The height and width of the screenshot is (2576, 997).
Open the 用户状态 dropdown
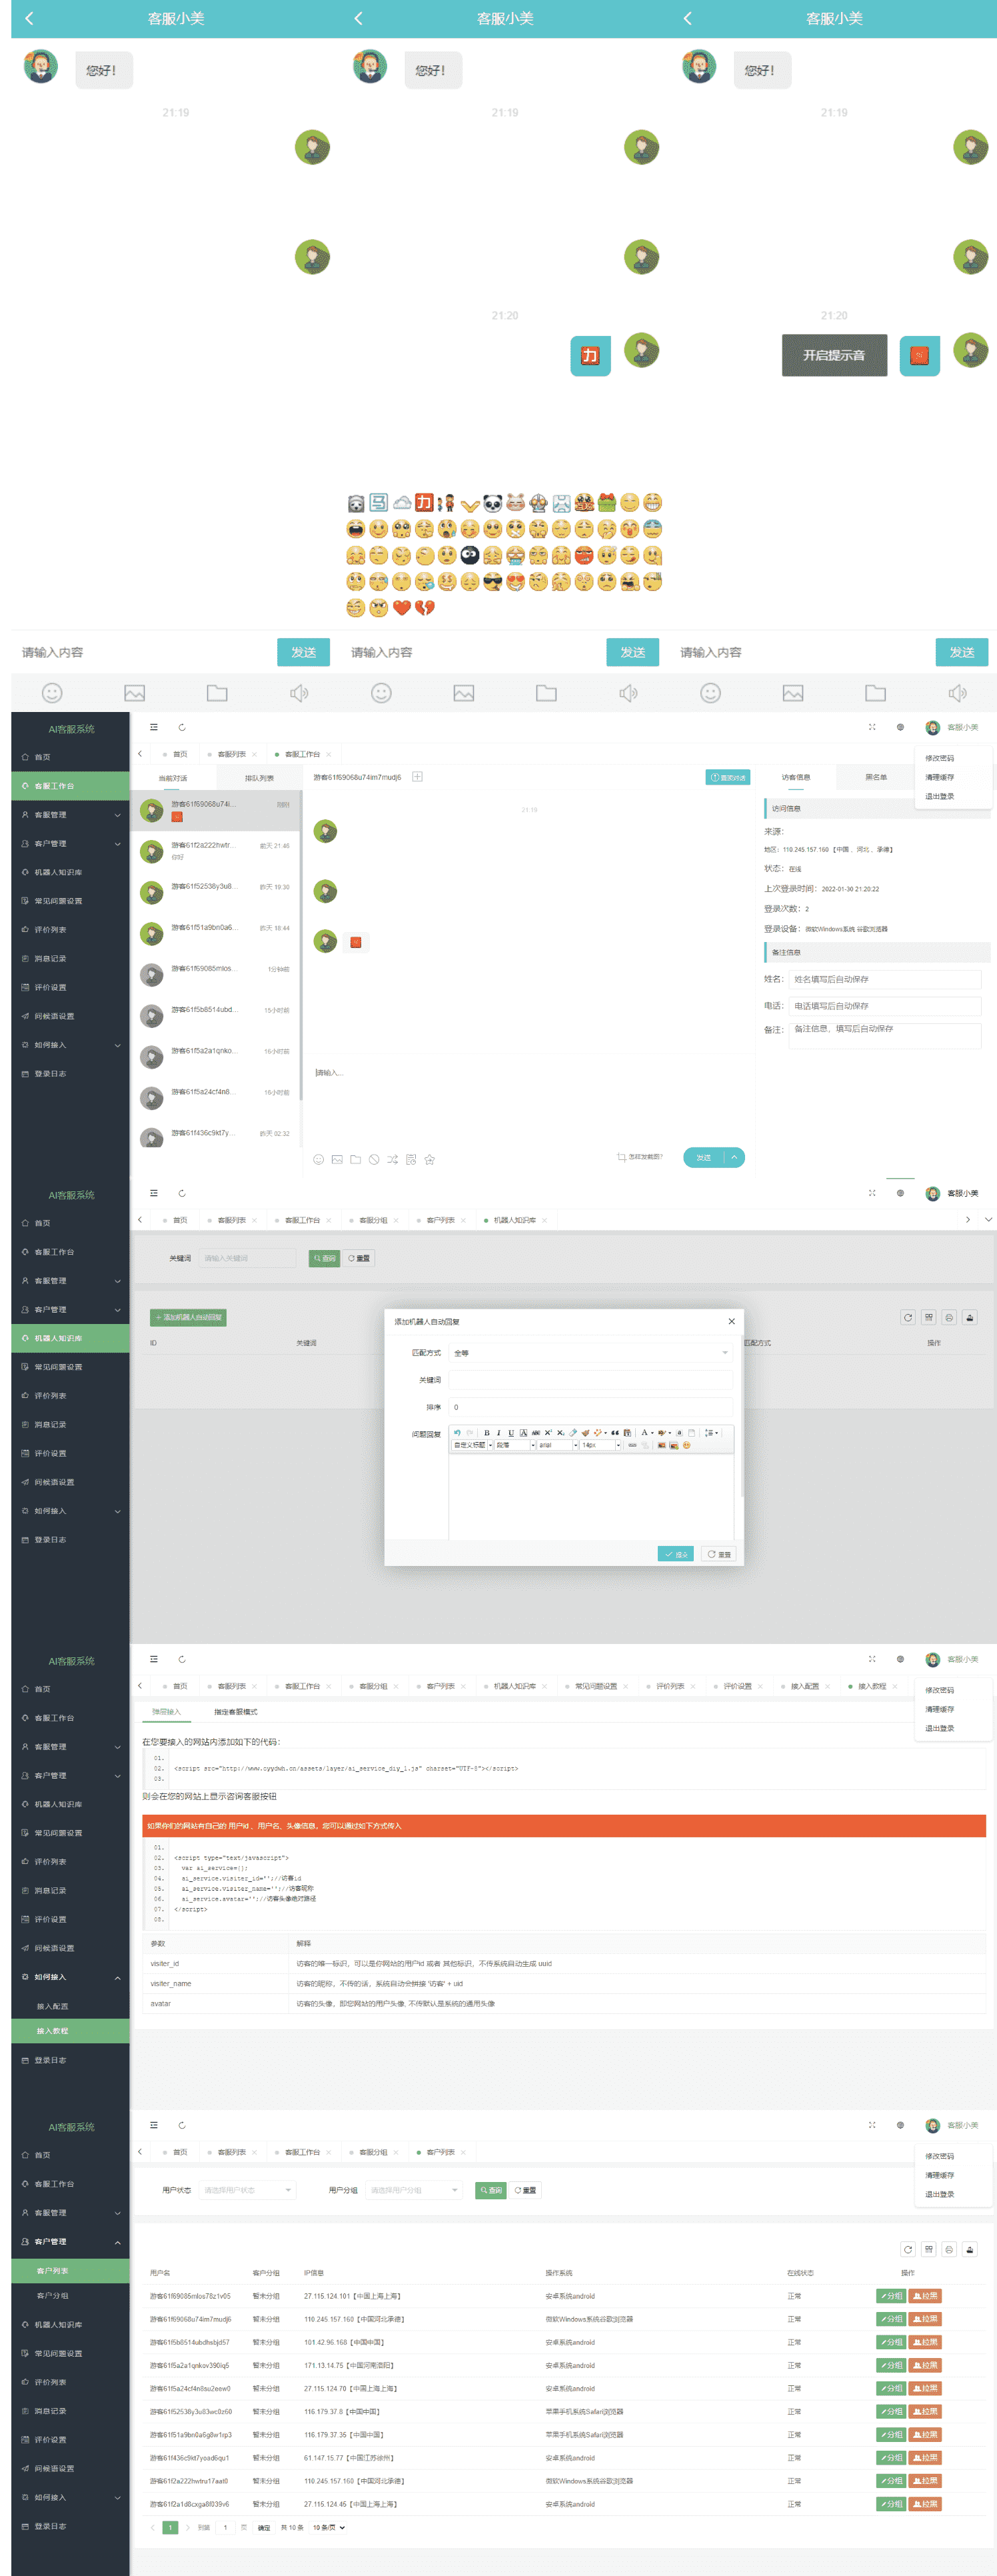pos(247,2190)
